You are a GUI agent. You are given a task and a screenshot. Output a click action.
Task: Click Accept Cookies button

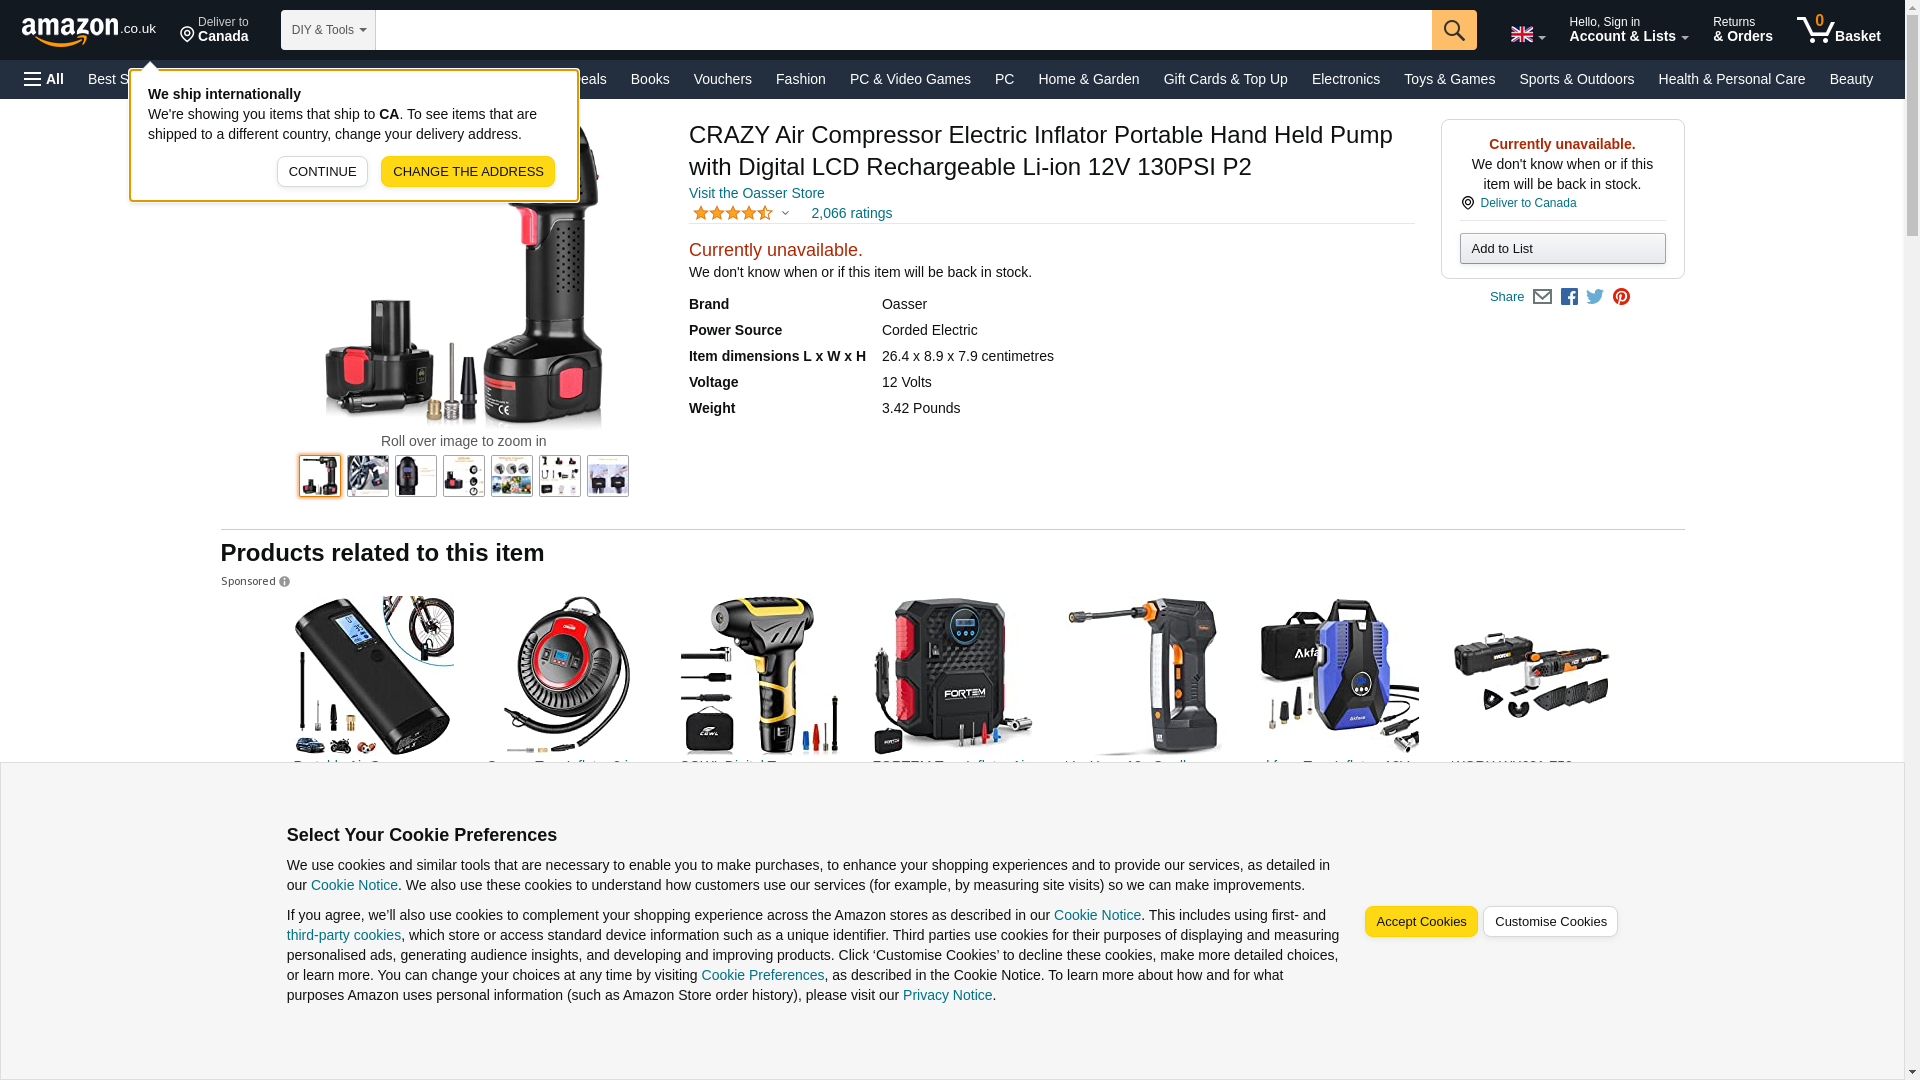coord(1420,922)
